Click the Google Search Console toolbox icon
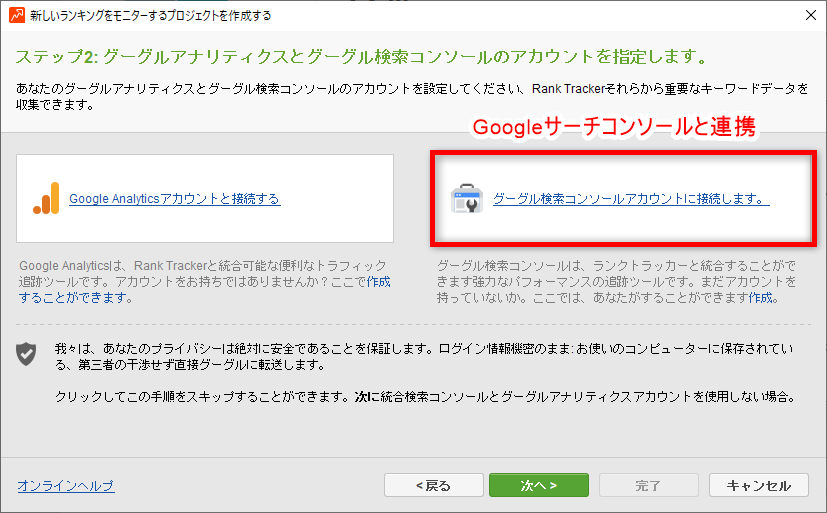 467,199
